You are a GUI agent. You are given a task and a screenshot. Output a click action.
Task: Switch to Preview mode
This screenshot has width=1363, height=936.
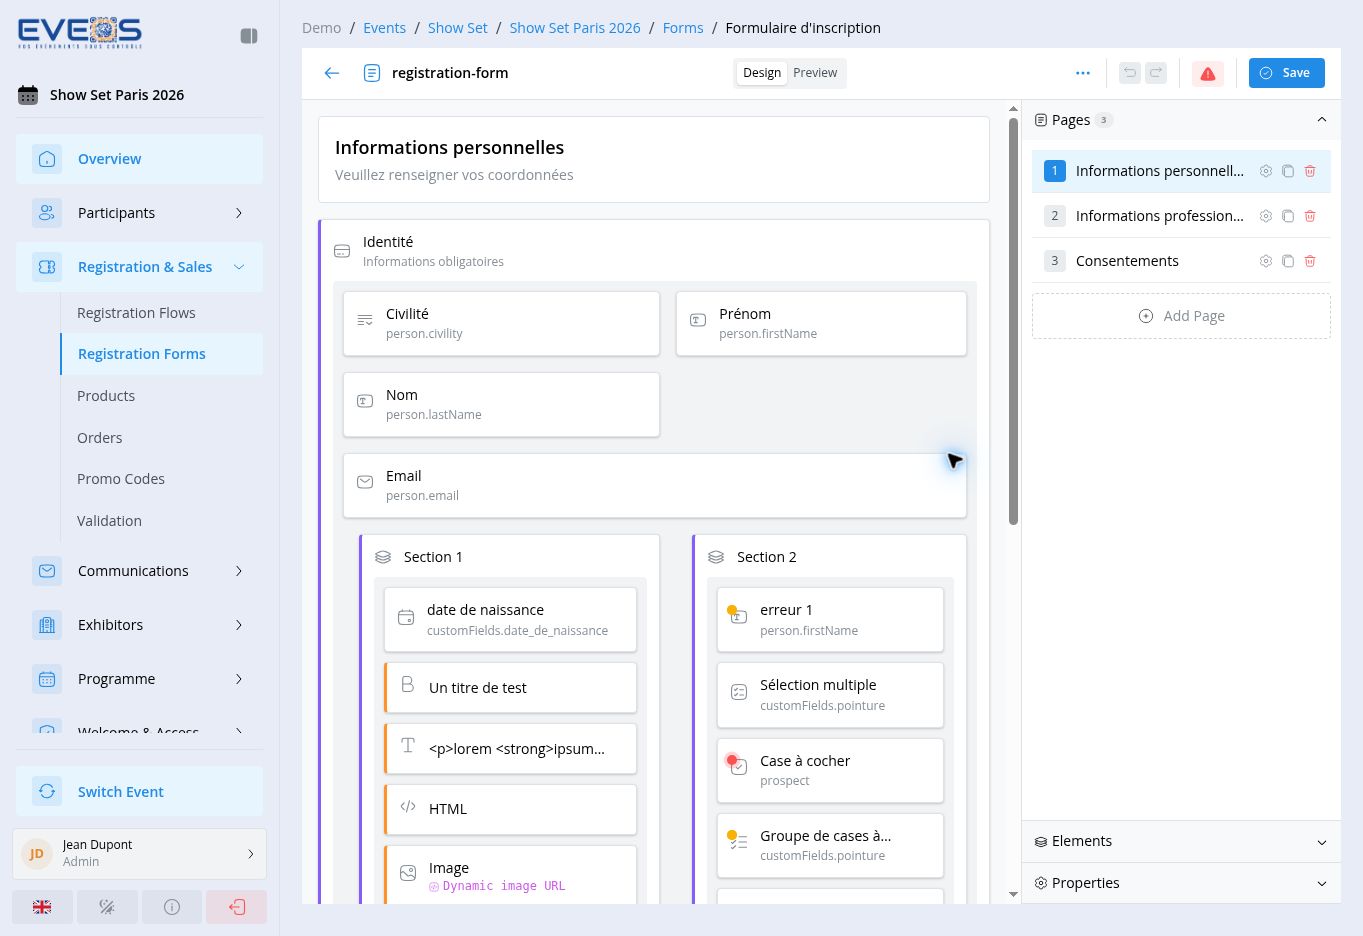[x=815, y=73]
